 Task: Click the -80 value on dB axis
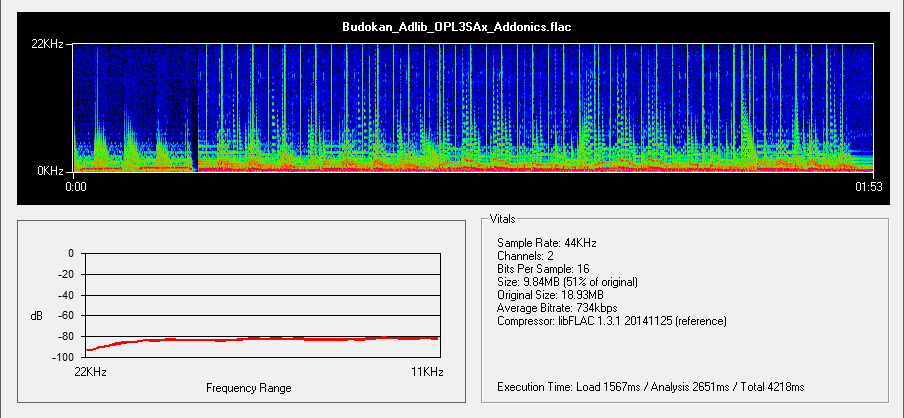[x=65, y=337]
